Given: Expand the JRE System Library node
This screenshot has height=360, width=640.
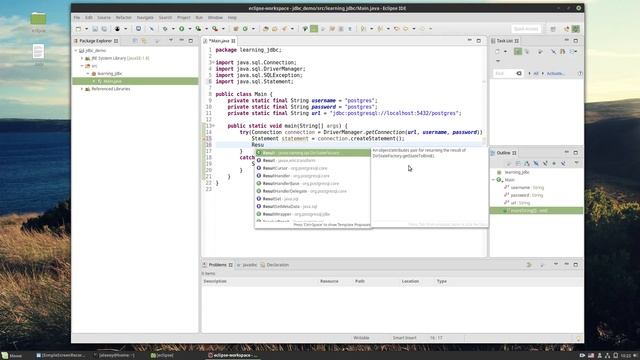Looking at the screenshot, I should point(82,58).
